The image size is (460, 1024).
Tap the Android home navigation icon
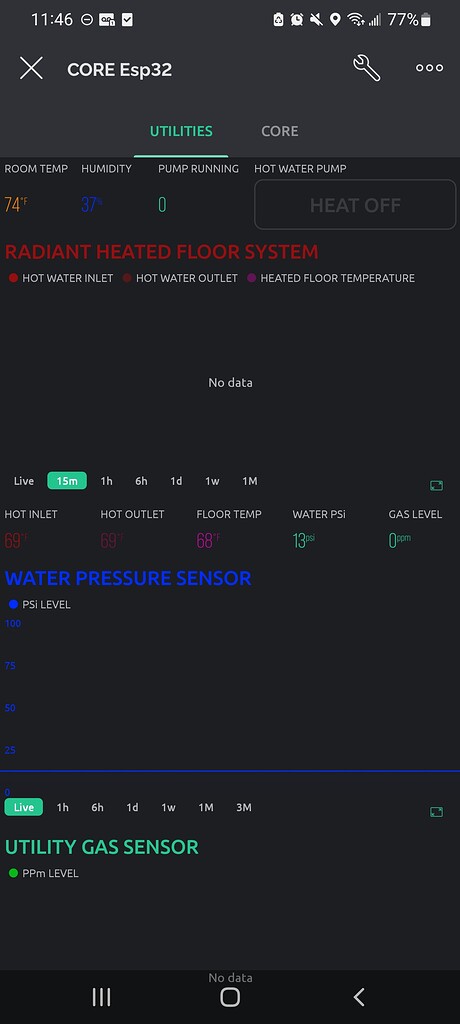pyautogui.click(x=230, y=997)
